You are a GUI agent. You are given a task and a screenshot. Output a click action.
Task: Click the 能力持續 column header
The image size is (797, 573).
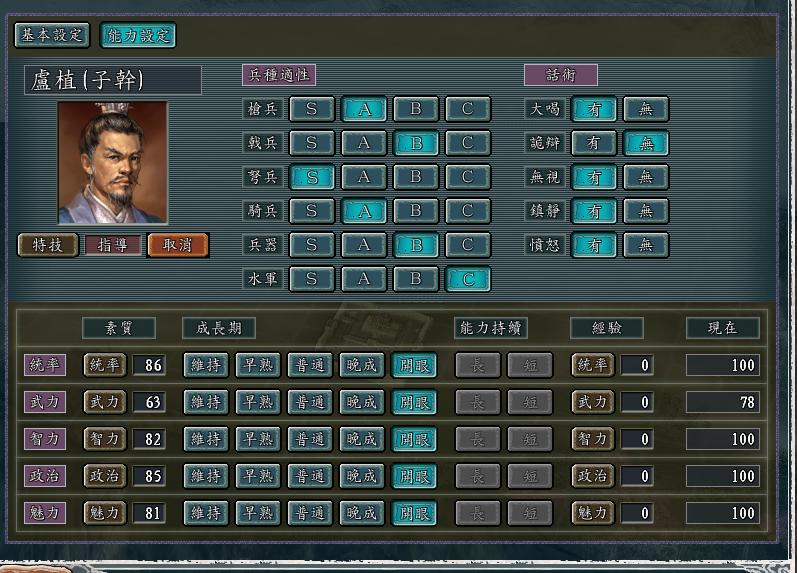(x=491, y=328)
